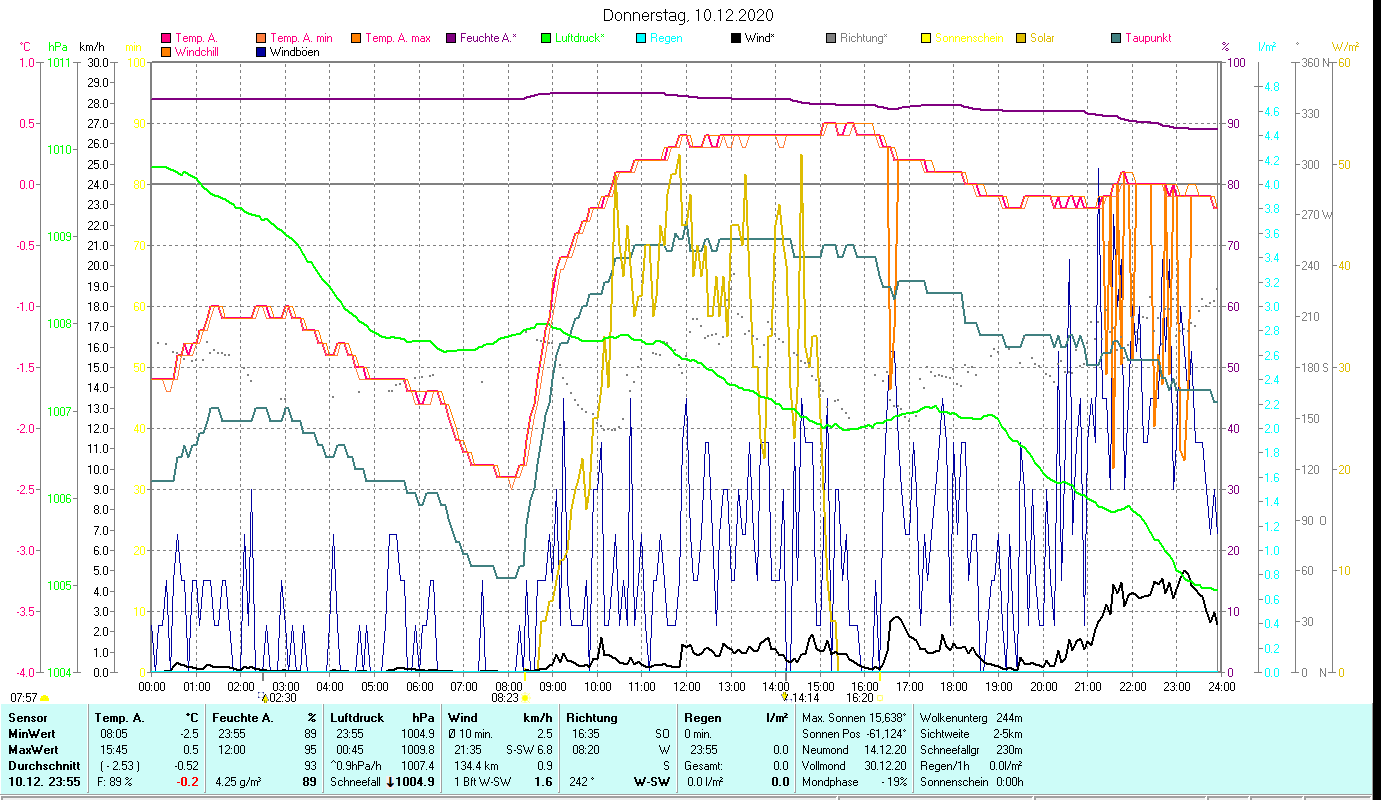
Task: Click the Solar legend label
Action: tap(1043, 38)
